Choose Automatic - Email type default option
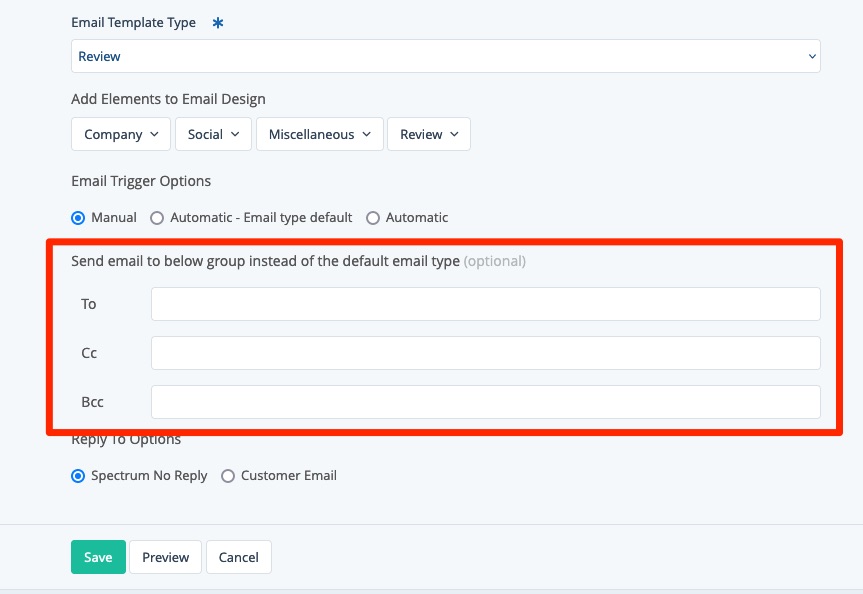863x594 pixels. pos(157,218)
